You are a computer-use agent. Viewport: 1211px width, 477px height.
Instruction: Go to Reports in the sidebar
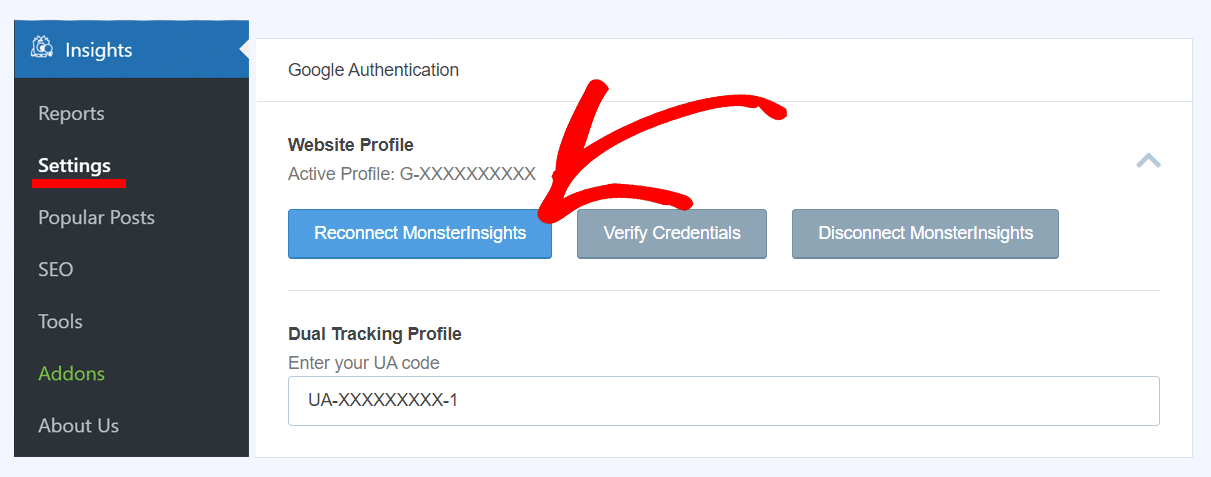tap(71, 113)
